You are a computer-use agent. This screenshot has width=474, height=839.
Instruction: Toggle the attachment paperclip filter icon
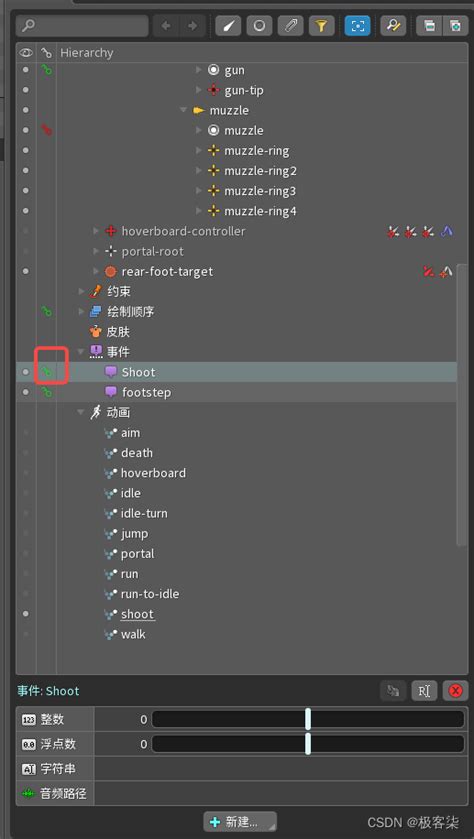coord(290,26)
